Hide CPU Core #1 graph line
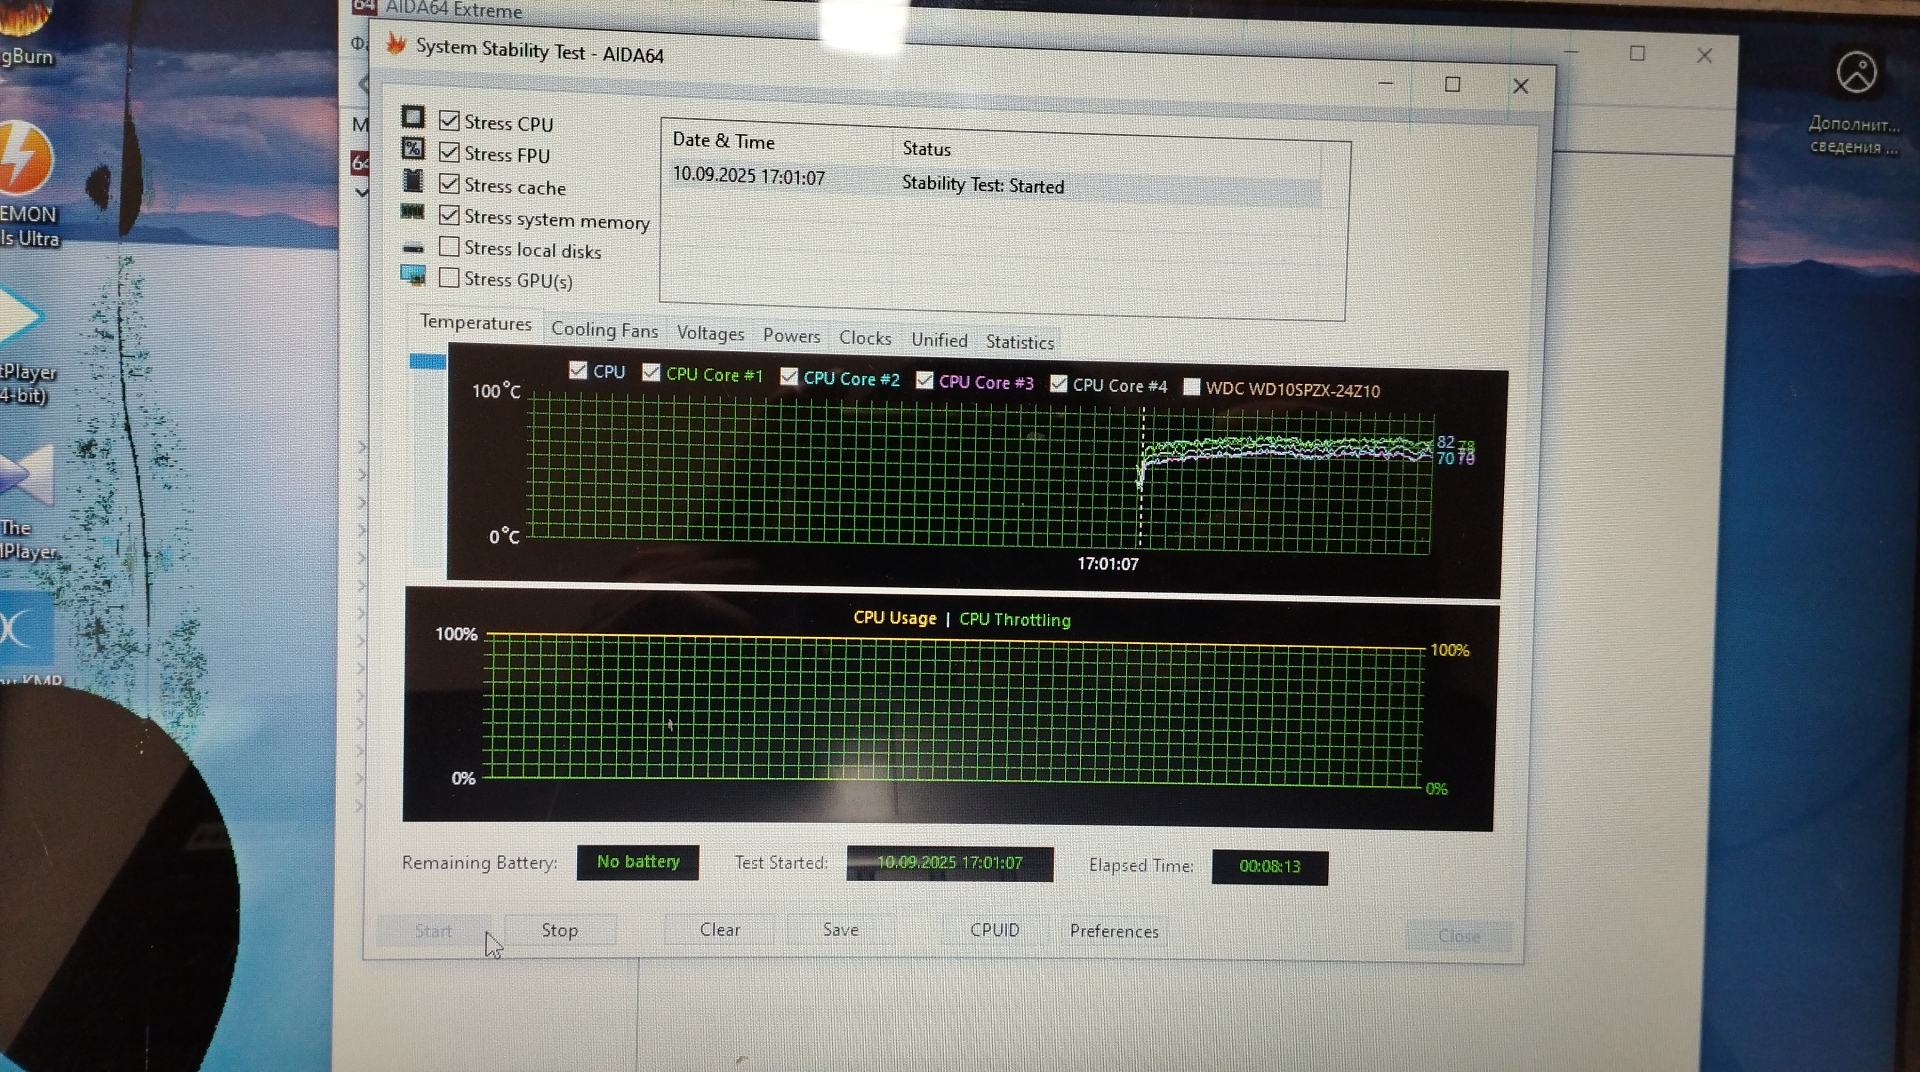This screenshot has height=1072, width=1920. pyautogui.click(x=651, y=373)
